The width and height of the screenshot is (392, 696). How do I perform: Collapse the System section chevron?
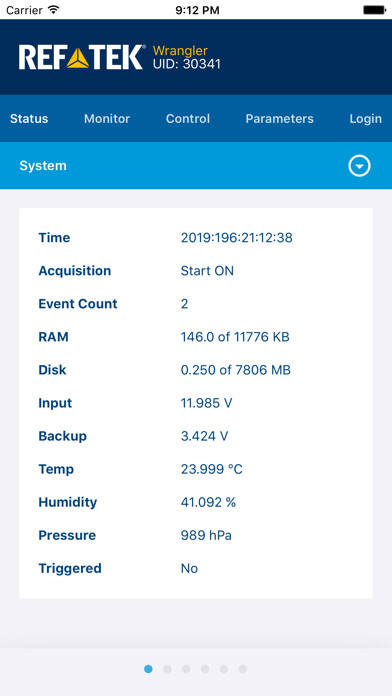coord(359,166)
